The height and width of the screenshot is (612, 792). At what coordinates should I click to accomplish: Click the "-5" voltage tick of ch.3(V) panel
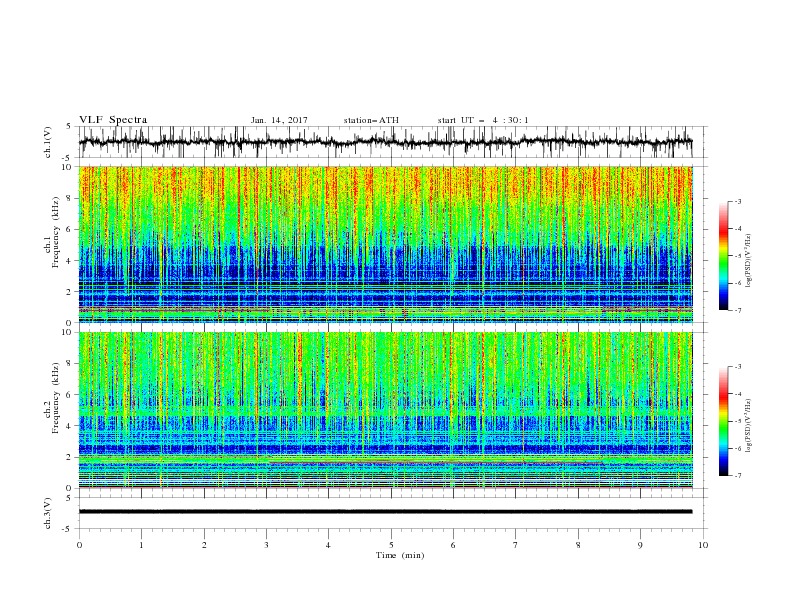point(68,529)
